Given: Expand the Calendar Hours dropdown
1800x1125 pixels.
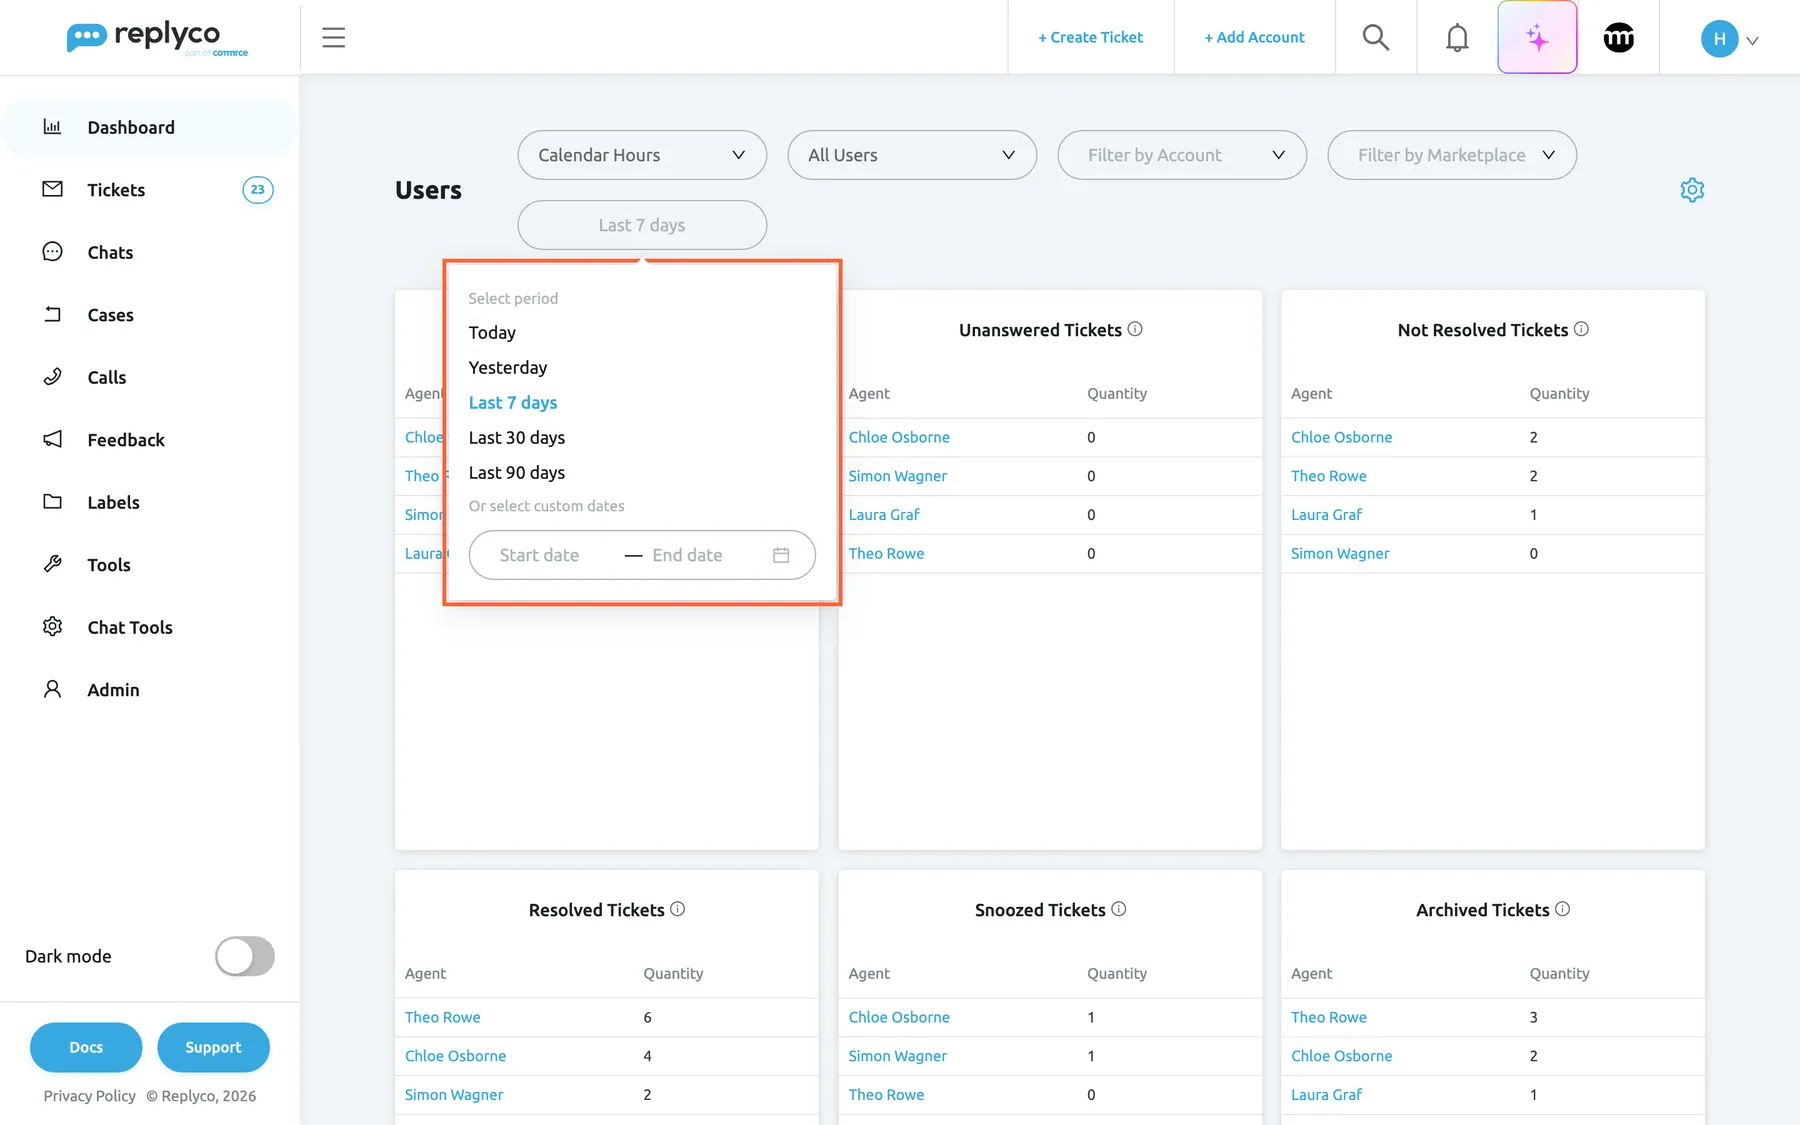Looking at the screenshot, I should (642, 155).
